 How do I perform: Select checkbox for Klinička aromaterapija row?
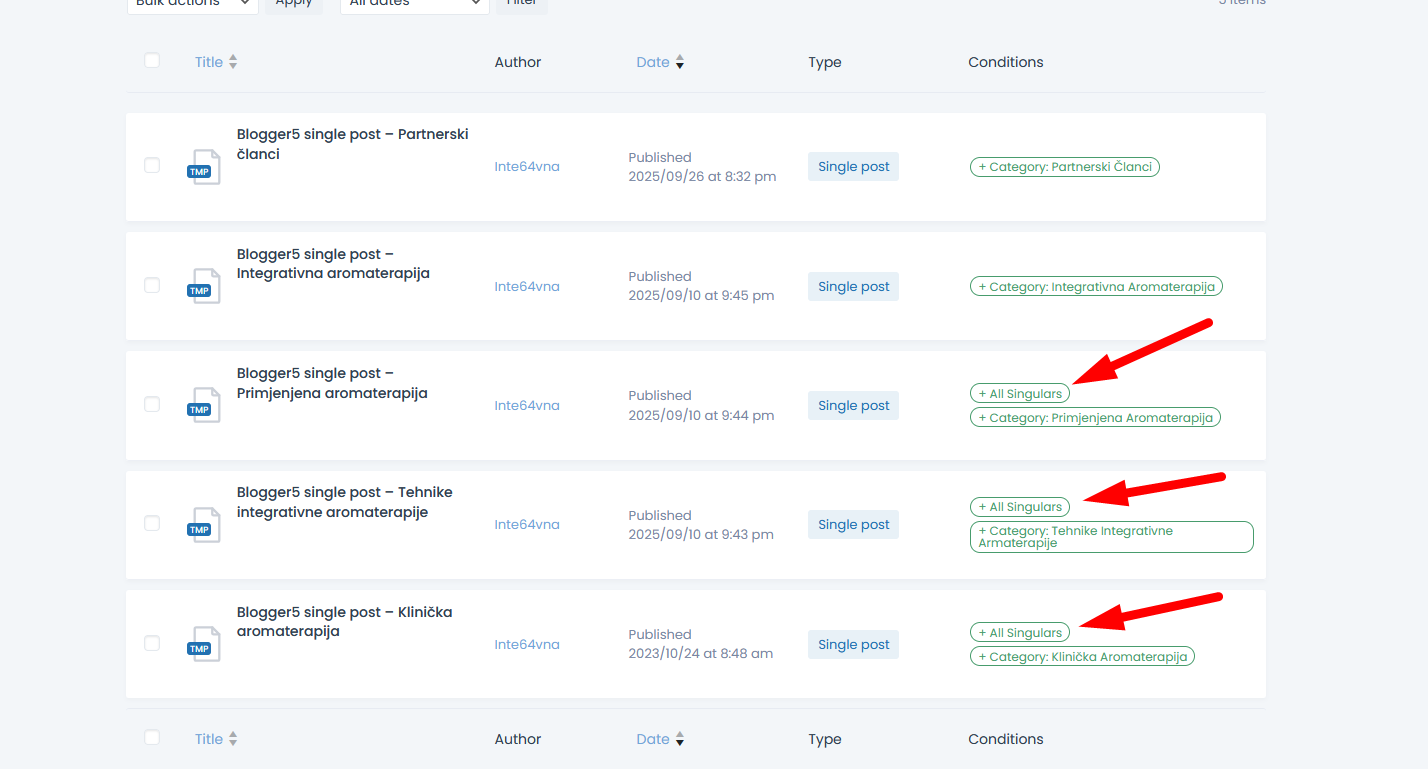pos(152,643)
